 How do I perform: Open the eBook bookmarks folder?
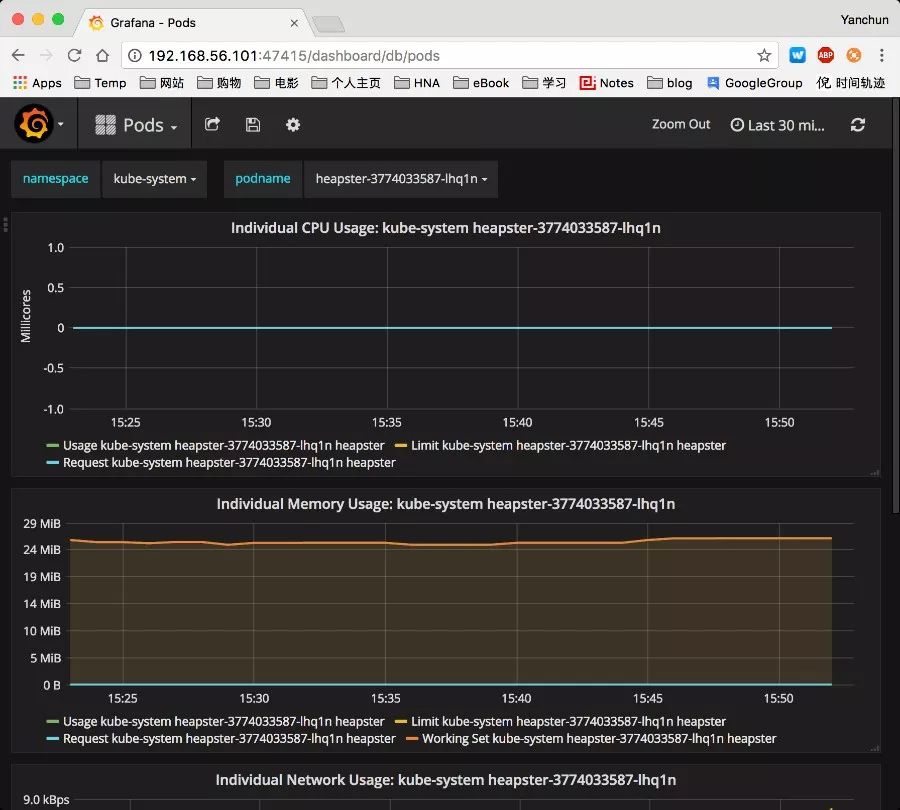pos(481,83)
